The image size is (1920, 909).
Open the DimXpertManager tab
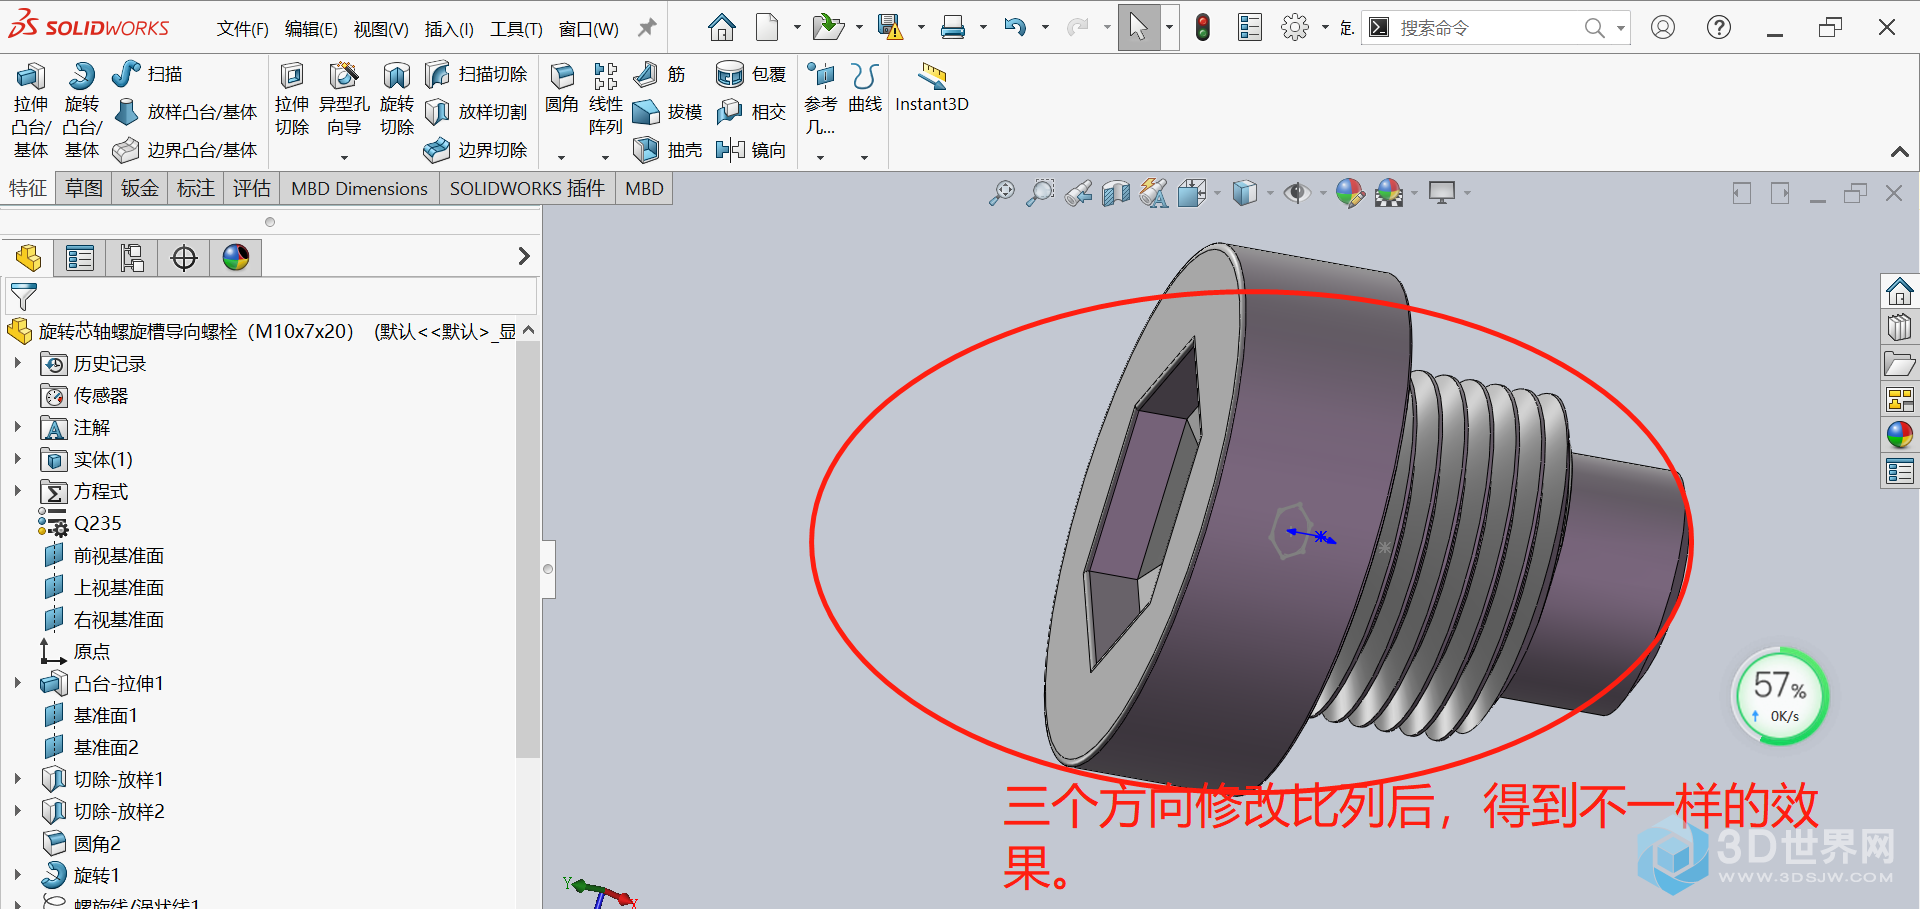click(184, 258)
